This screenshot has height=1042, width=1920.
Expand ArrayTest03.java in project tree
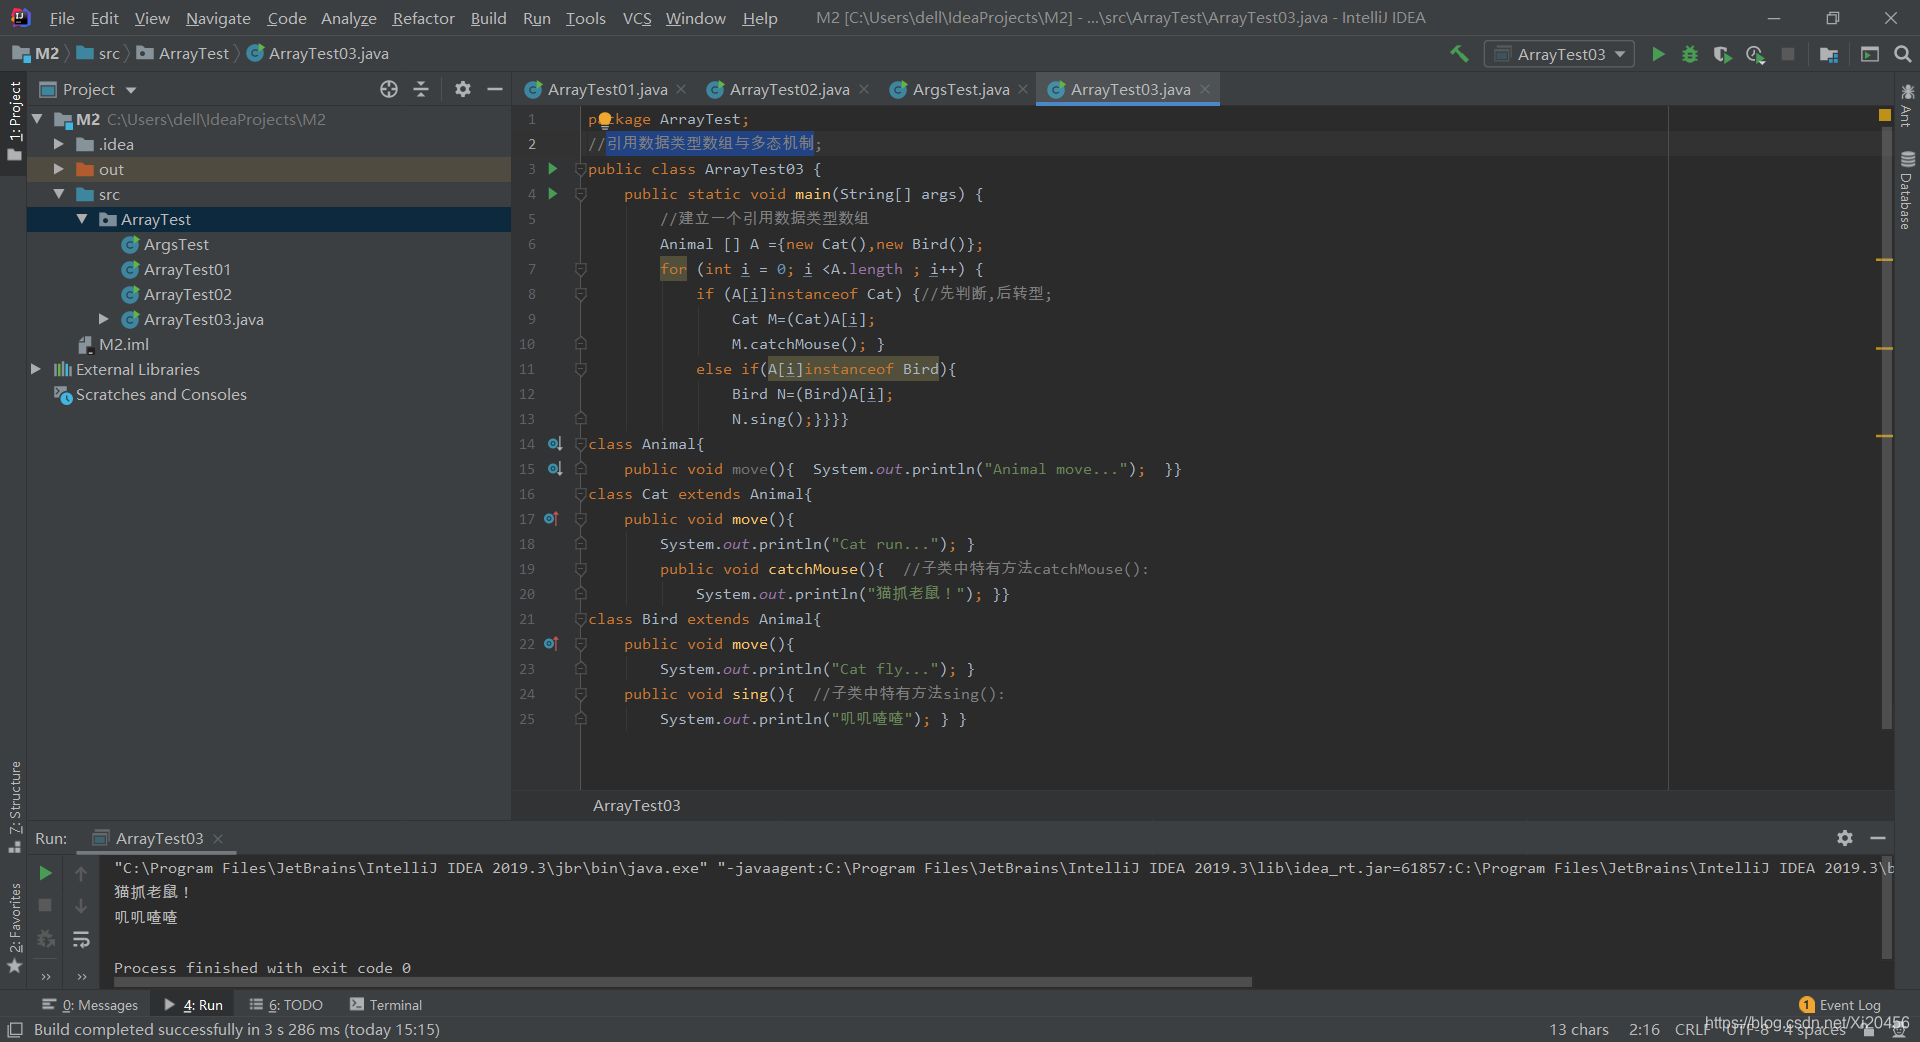[x=104, y=319]
